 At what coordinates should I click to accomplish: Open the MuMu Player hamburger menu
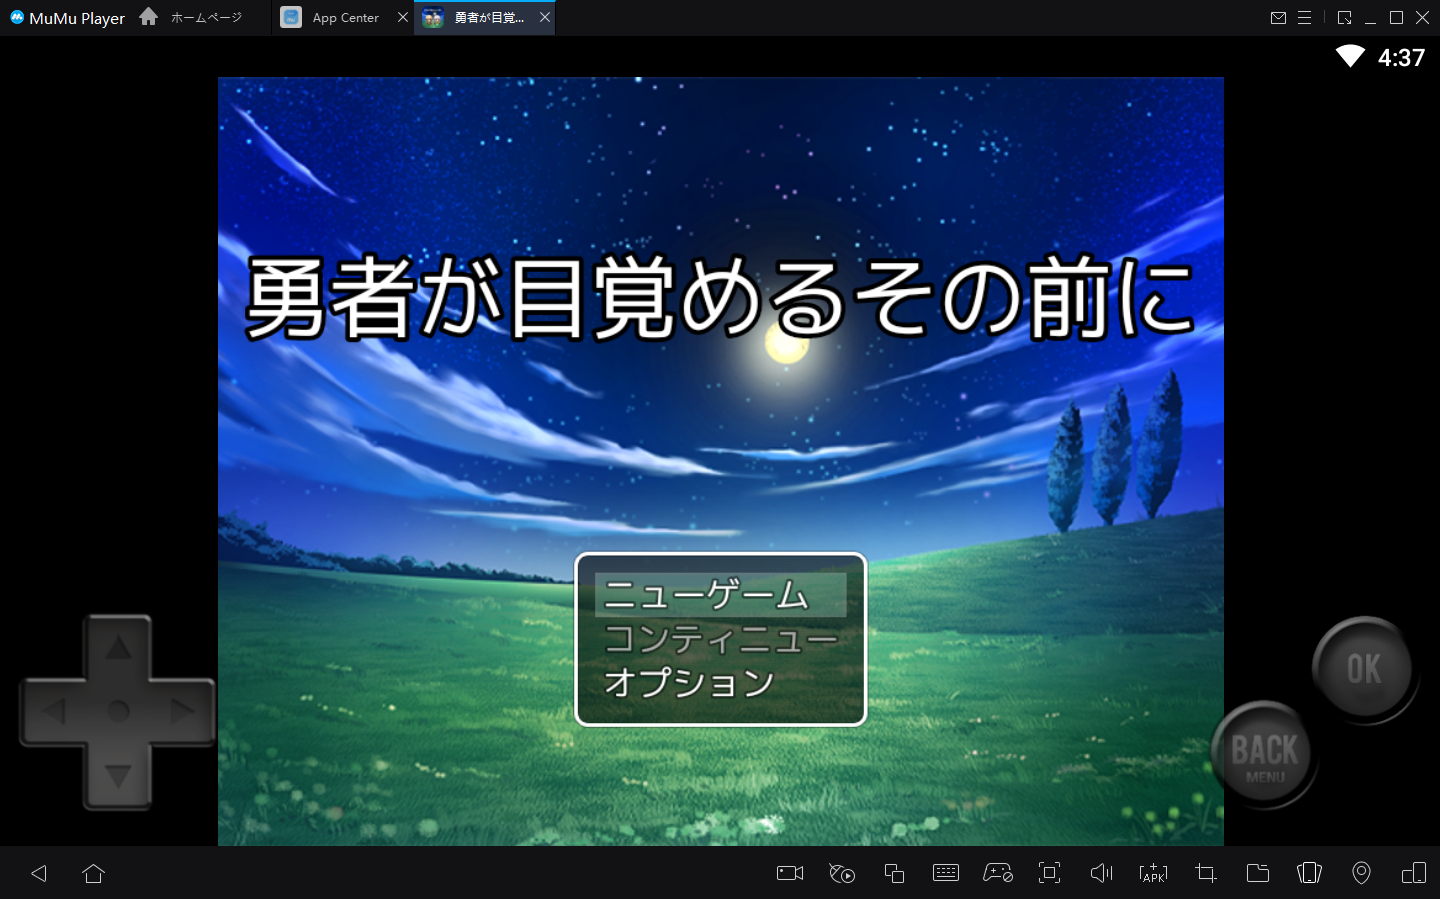click(1305, 18)
